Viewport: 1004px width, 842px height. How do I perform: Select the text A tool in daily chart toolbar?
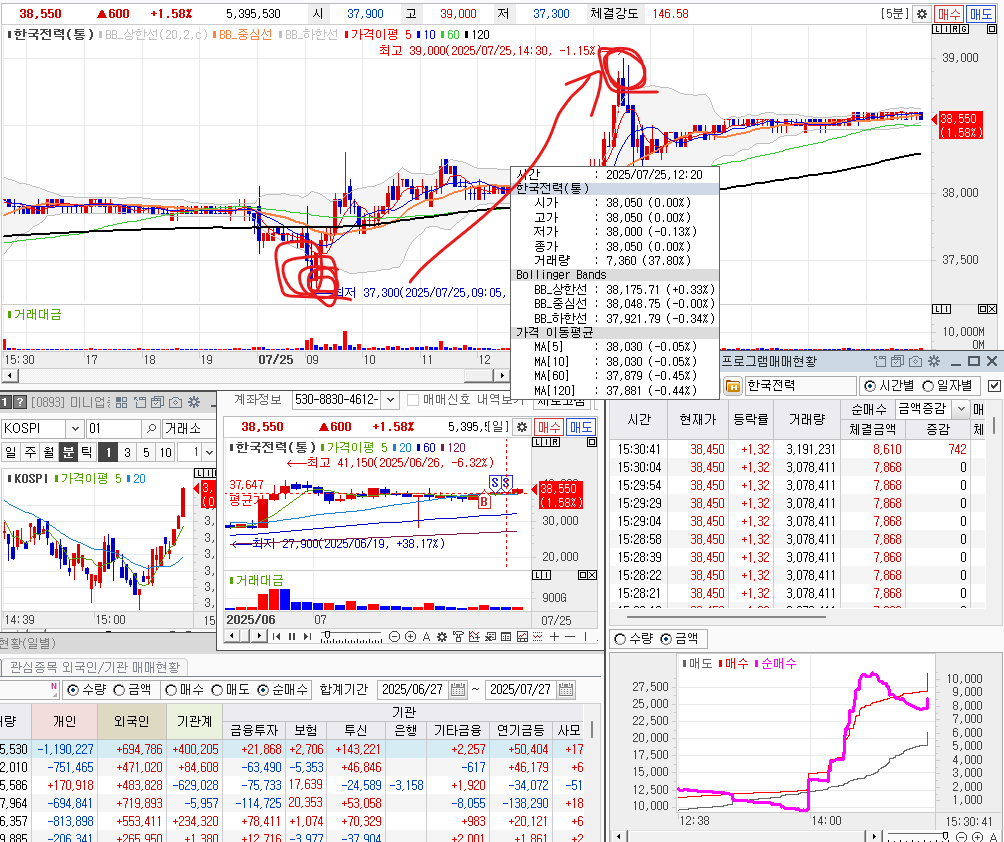(x=426, y=636)
